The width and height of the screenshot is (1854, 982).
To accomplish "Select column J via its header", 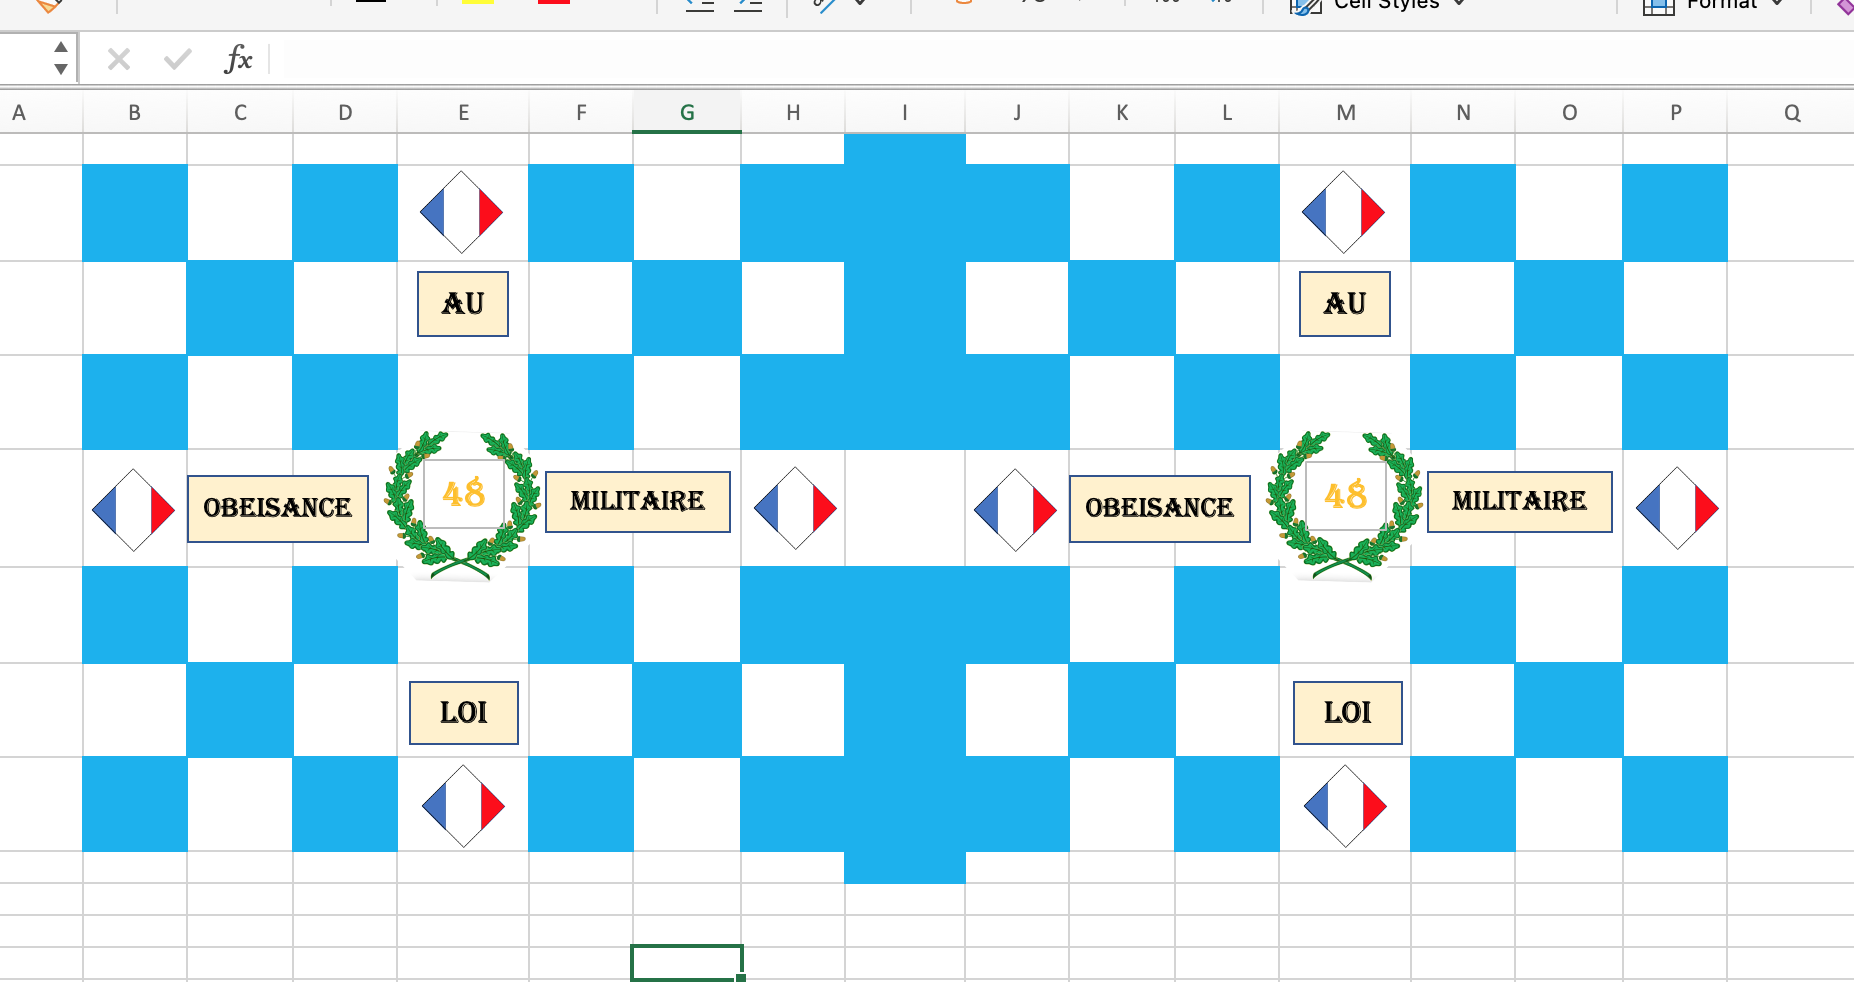I will tap(1017, 113).
